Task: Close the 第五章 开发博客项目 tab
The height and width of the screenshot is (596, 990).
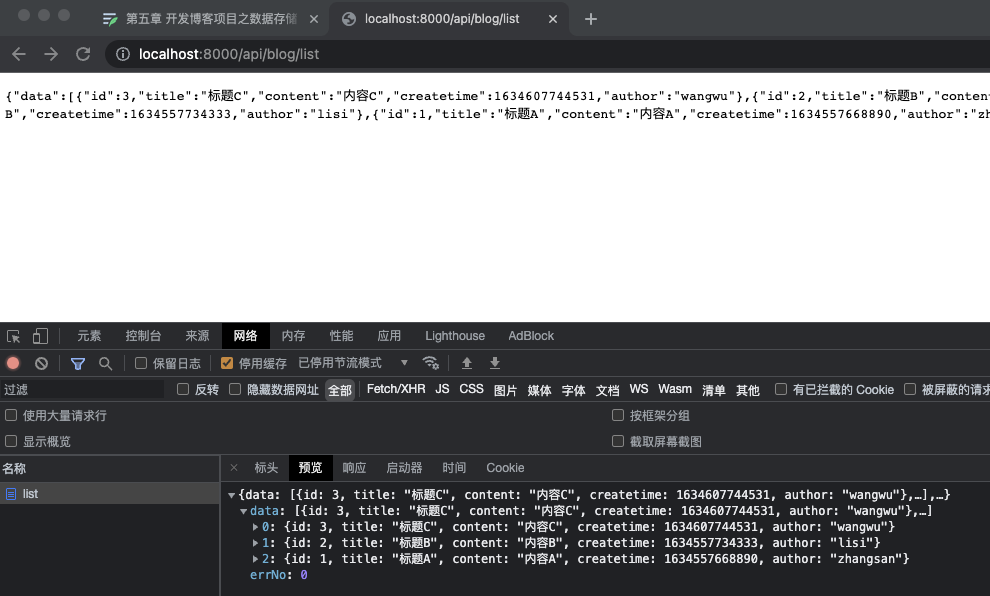Action: [313, 19]
